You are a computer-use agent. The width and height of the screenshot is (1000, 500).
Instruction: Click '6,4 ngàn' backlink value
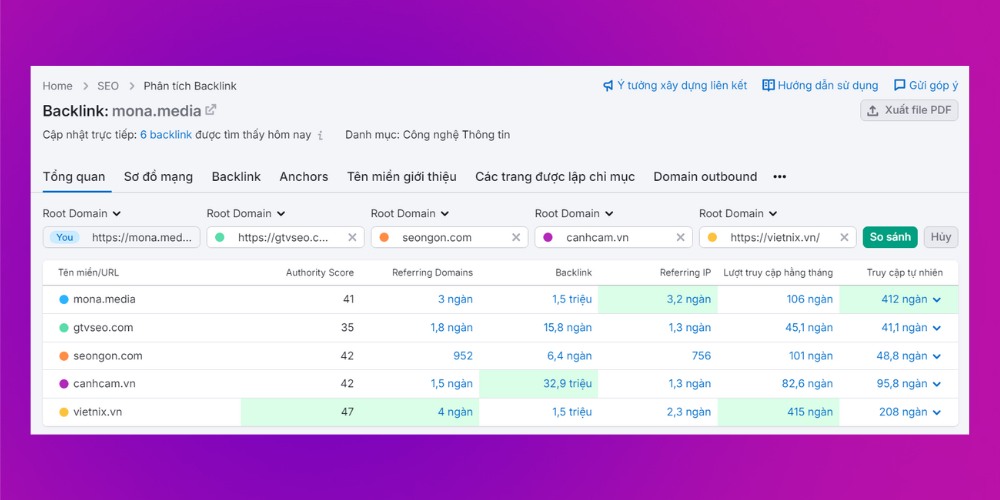[570, 356]
